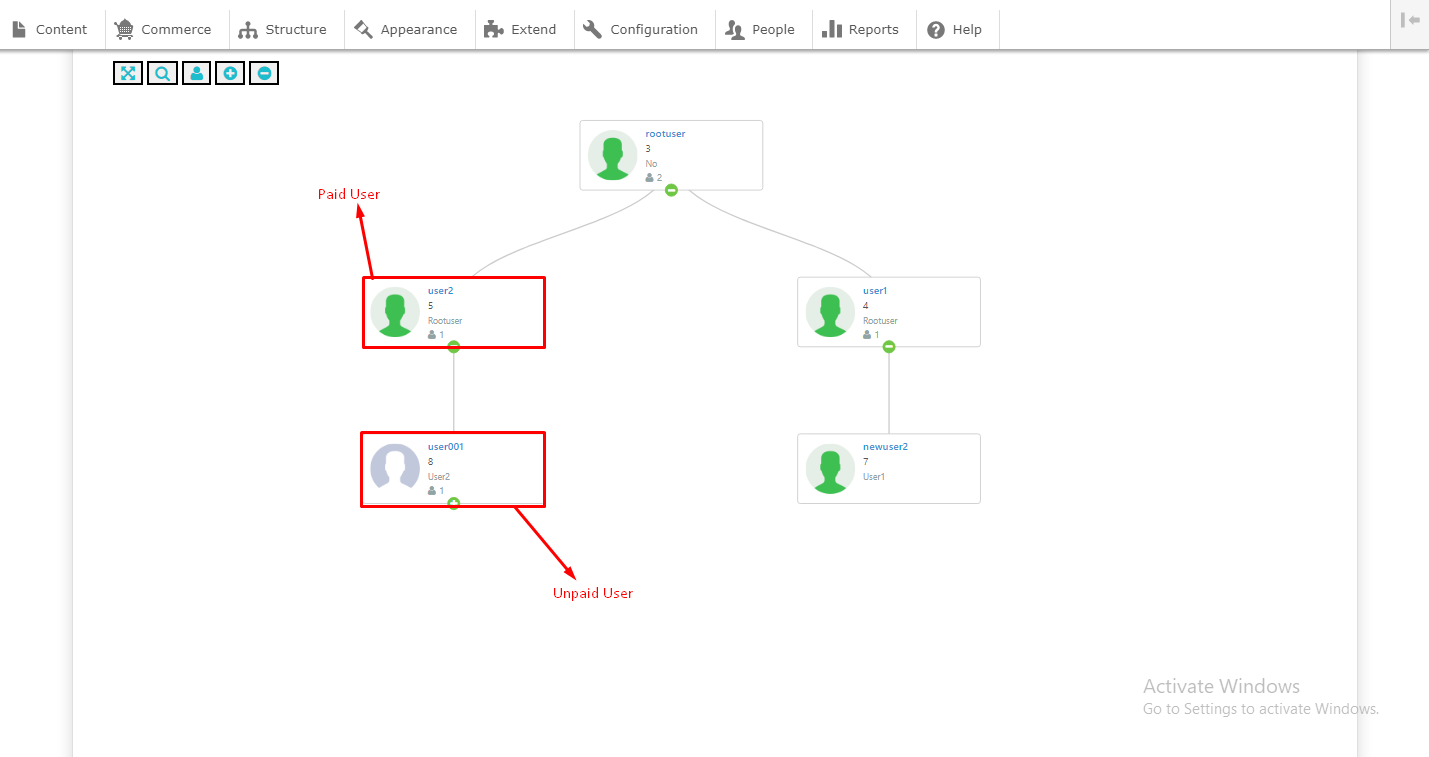Click the grey unpaid avatar of user001
This screenshot has height=757, width=1429.
pos(395,468)
